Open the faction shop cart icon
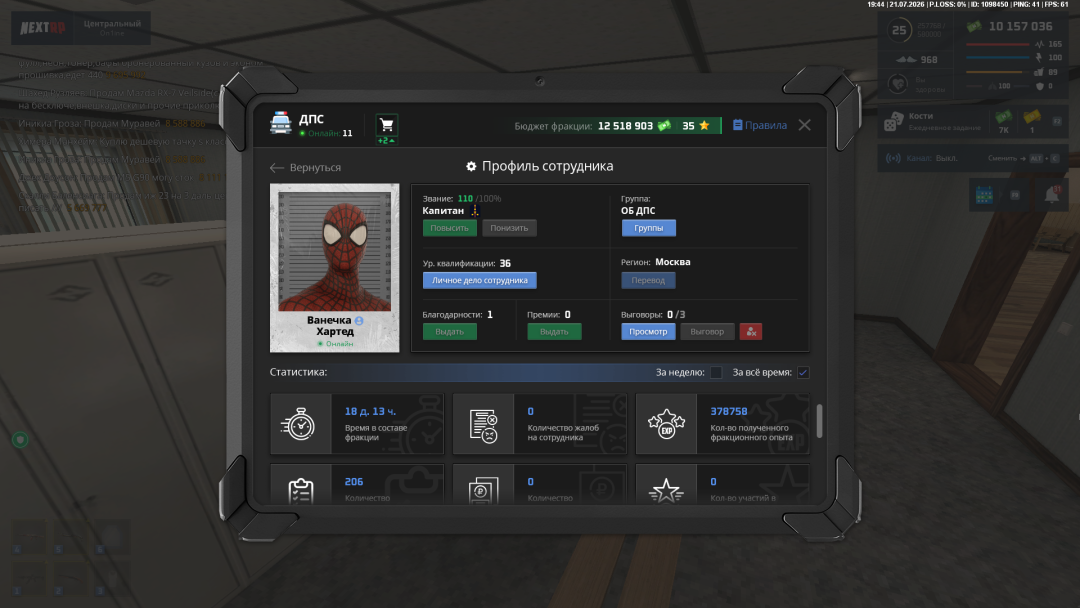Screen dimensions: 1080x608 [x=386, y=125]
